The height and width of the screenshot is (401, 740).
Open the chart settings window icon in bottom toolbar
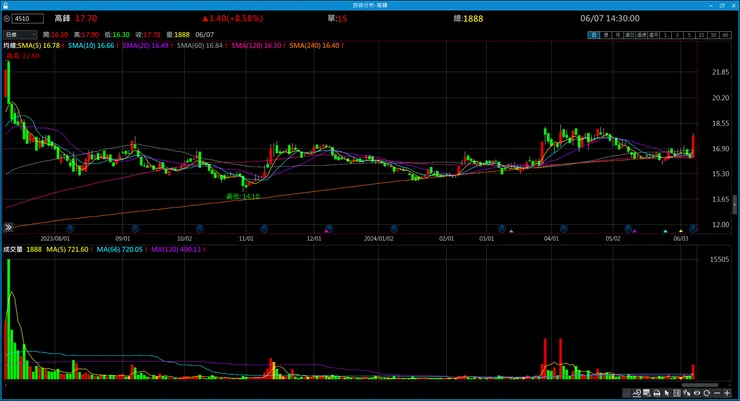647,393
